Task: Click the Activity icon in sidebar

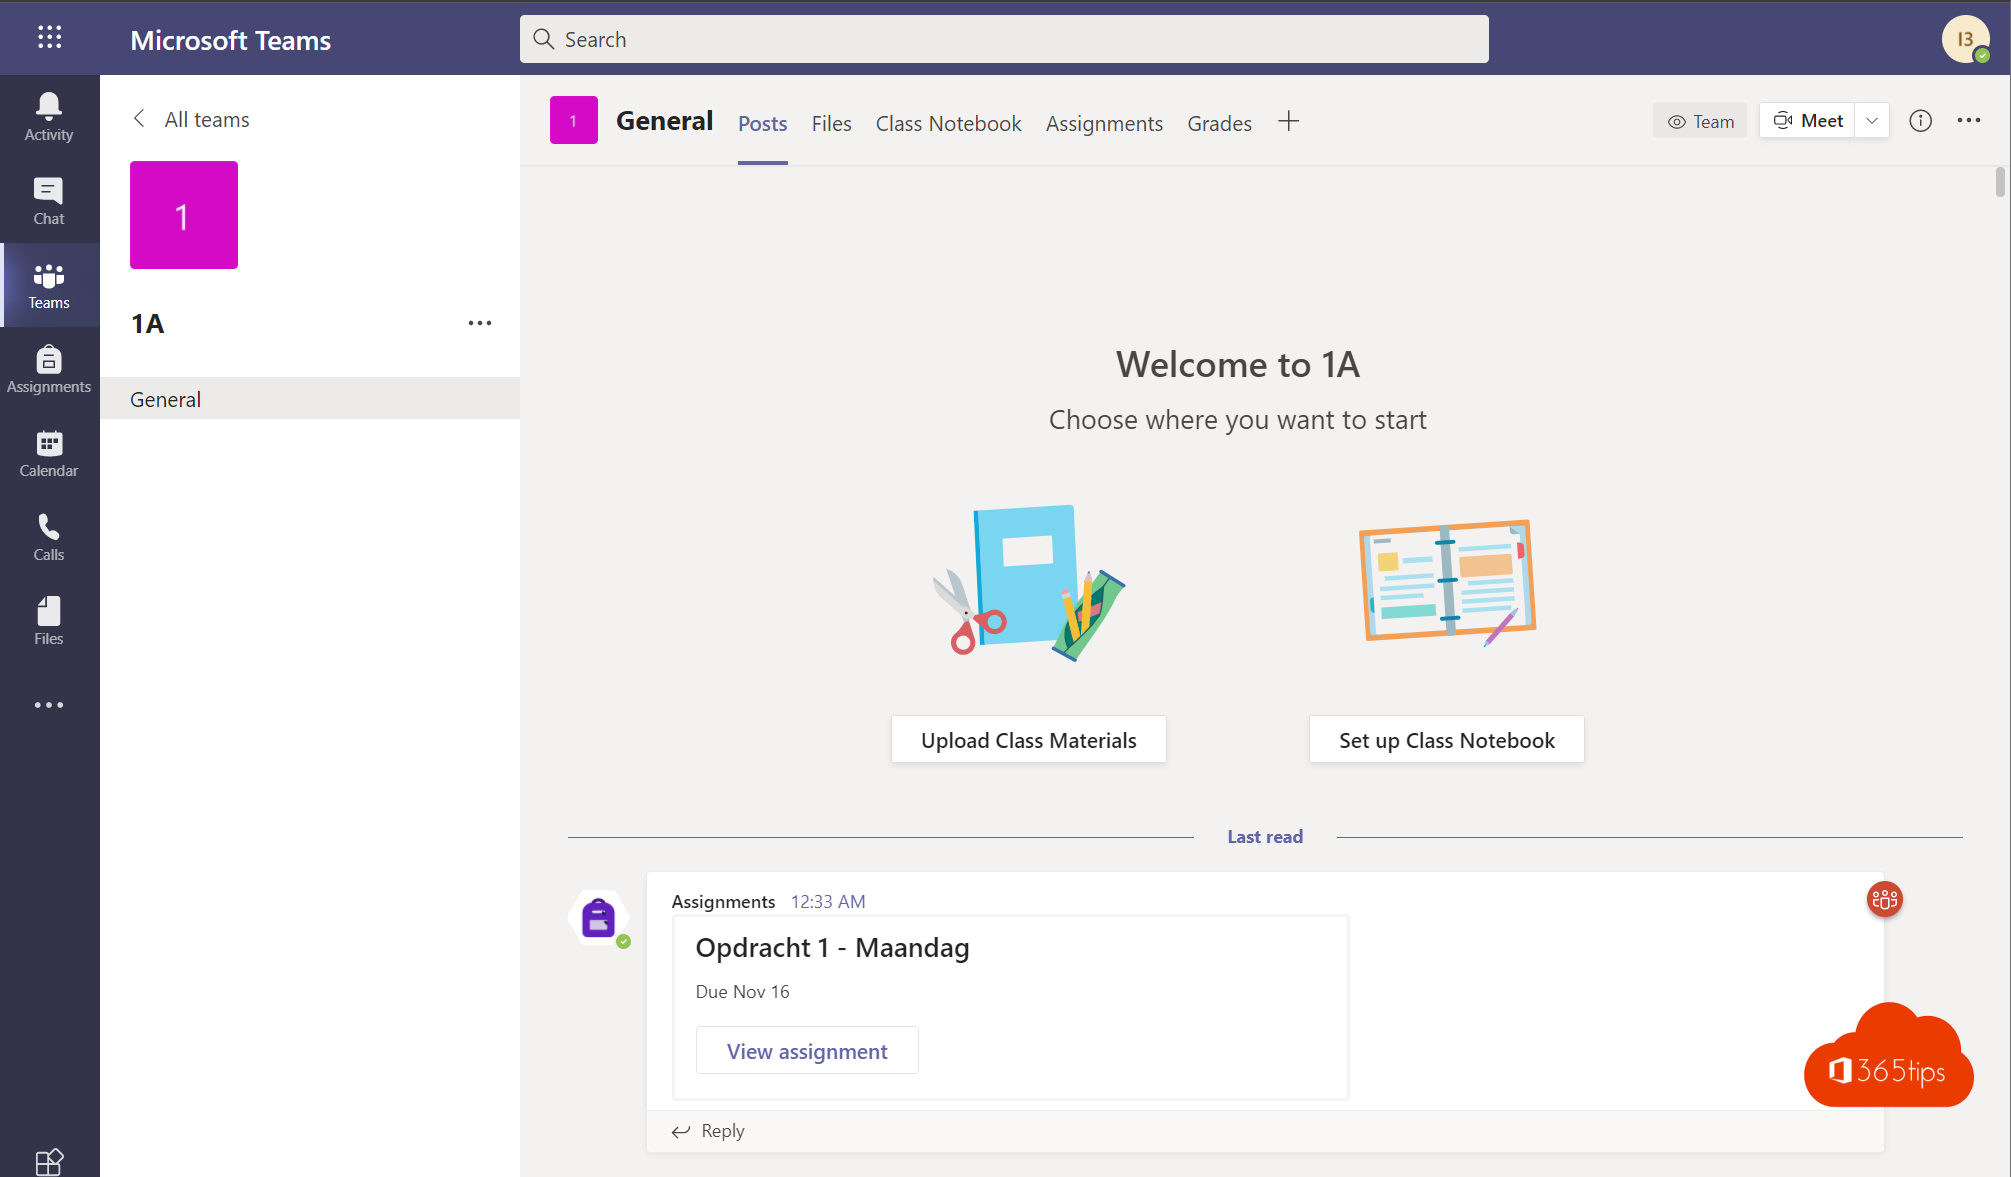Action: 49,118
